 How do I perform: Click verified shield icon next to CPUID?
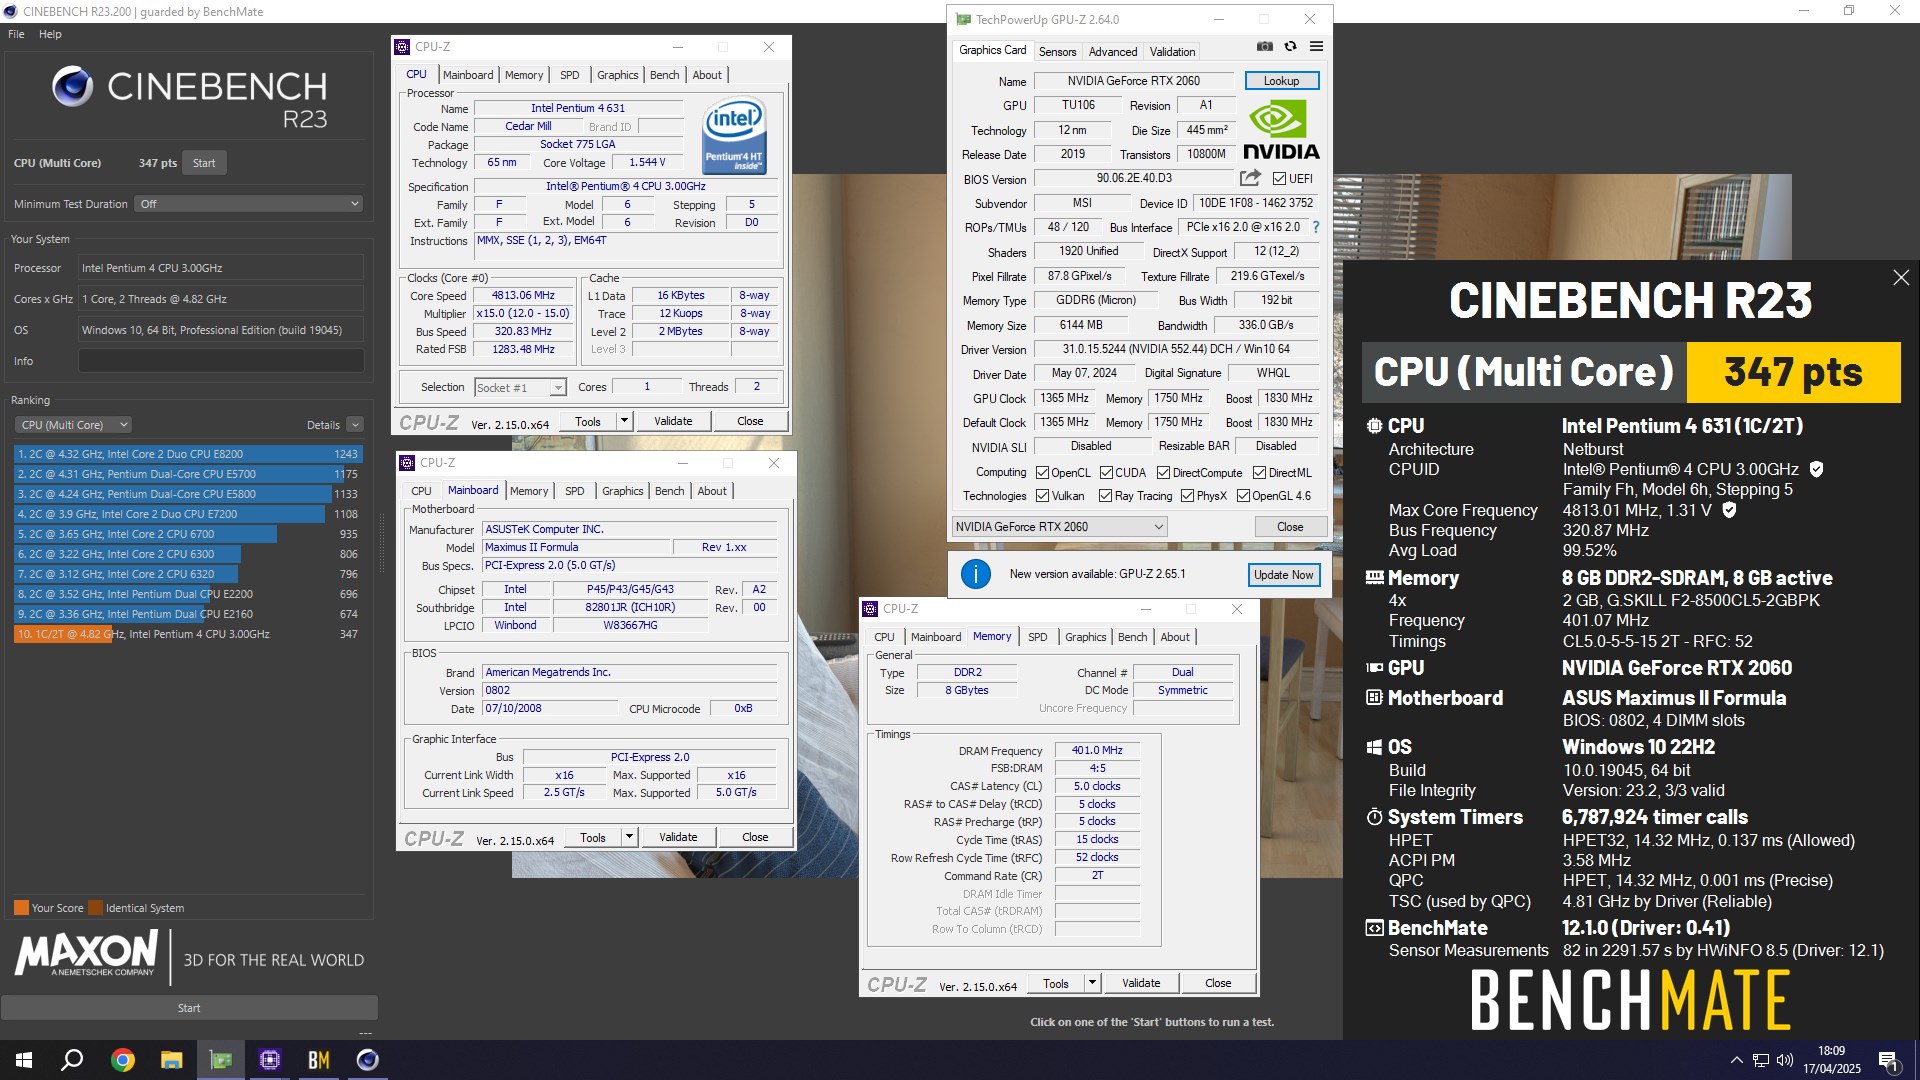[x=1817, y=469]
